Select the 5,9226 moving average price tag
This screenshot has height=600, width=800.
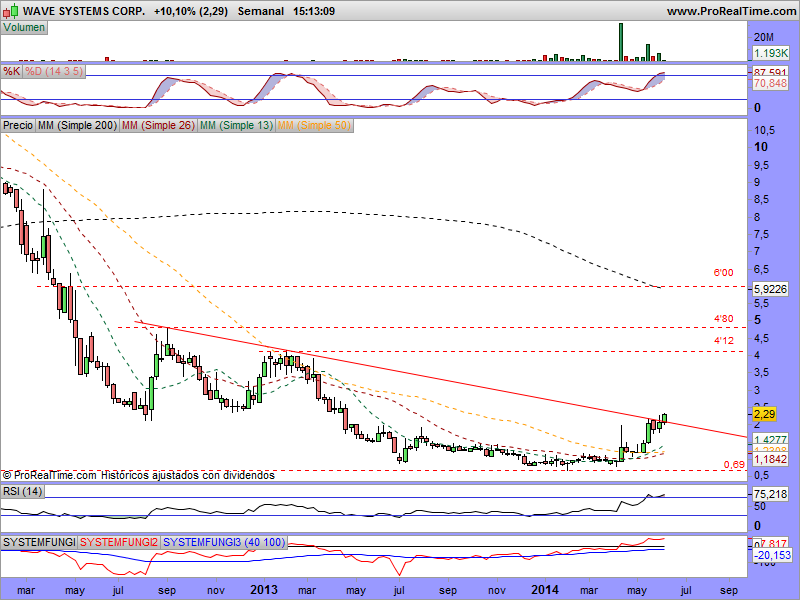point(770,289)
